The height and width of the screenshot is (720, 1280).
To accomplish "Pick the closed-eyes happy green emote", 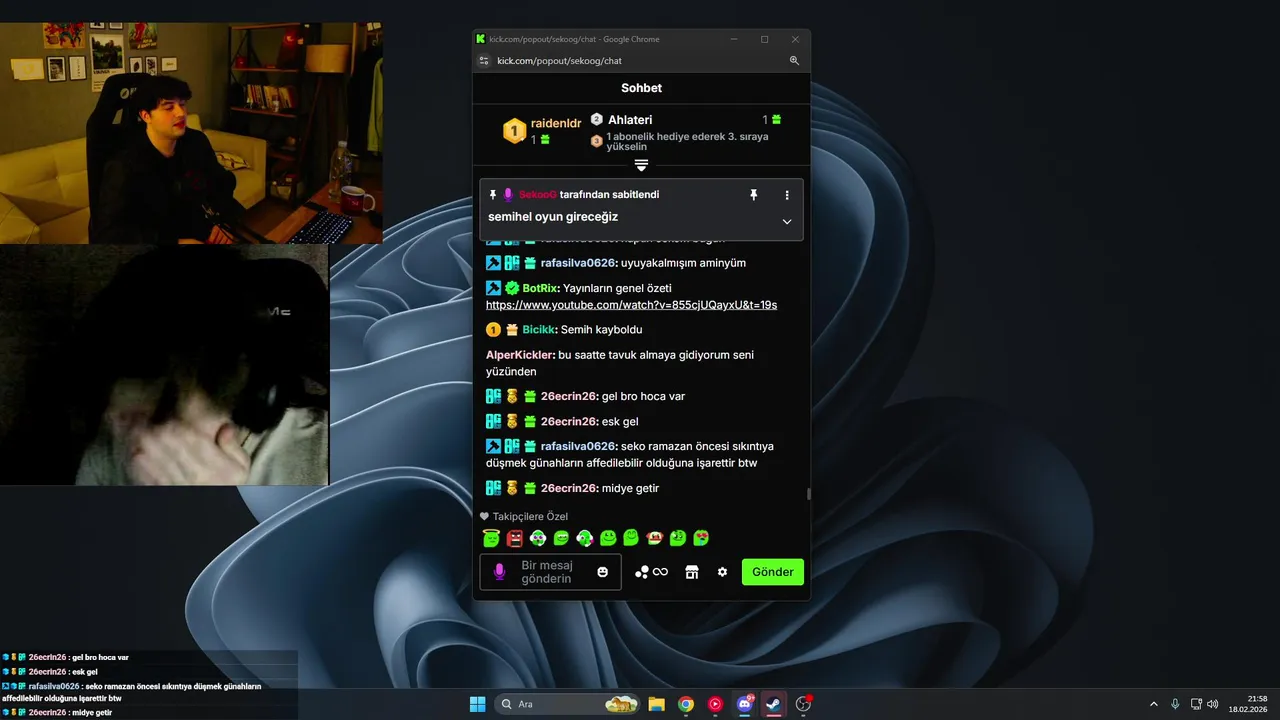I will (631, 538).
